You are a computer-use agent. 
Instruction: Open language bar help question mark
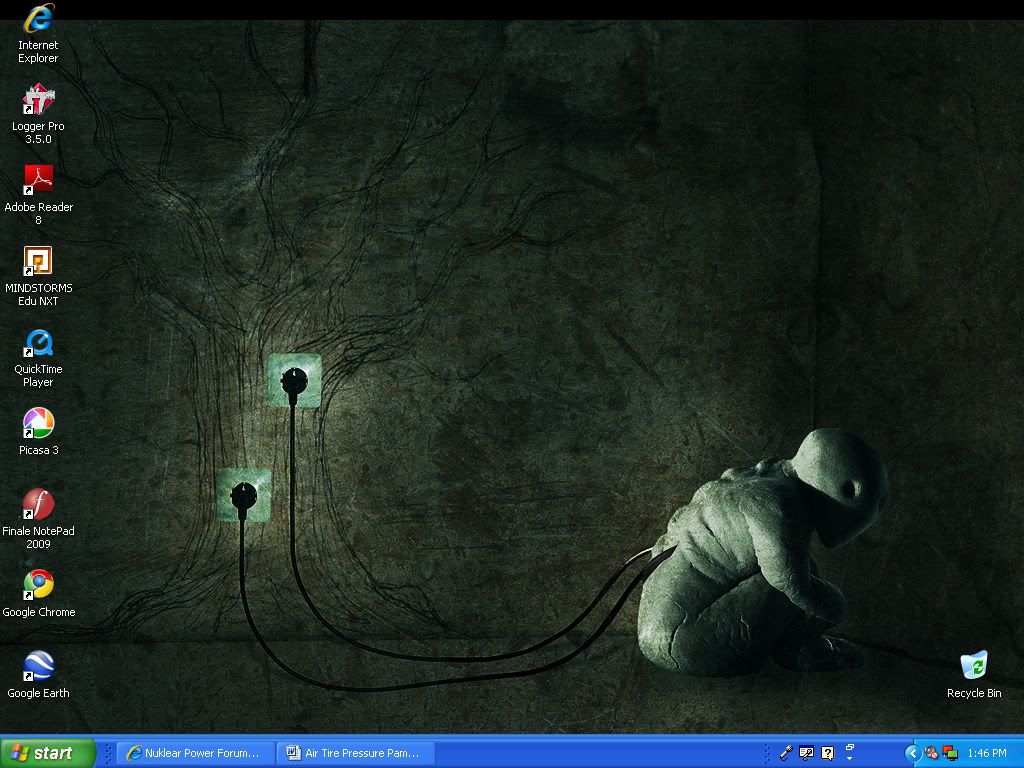[827, 753]
